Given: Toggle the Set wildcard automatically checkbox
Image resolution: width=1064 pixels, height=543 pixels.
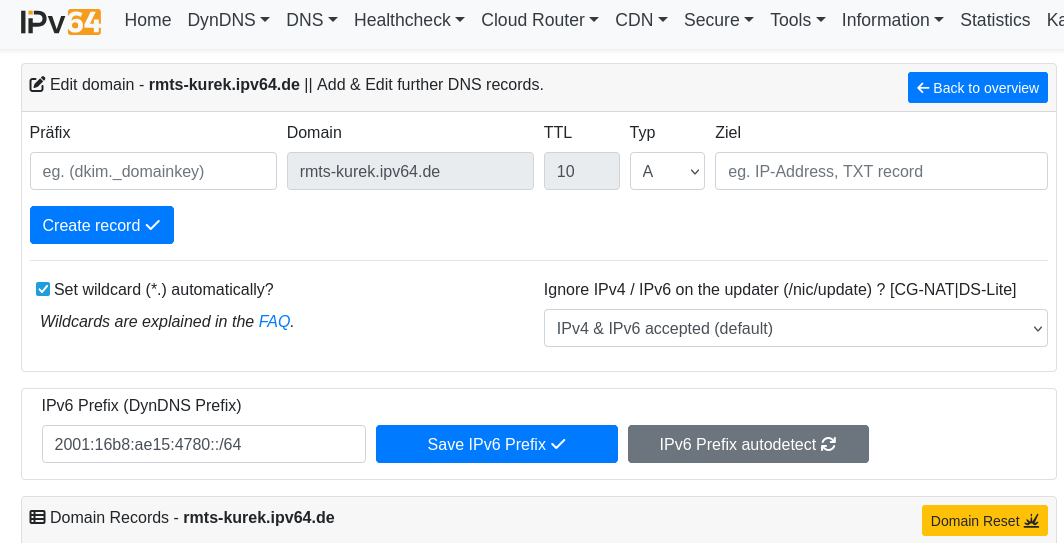Looking at the screenshot, I should (x=43, y=290).
